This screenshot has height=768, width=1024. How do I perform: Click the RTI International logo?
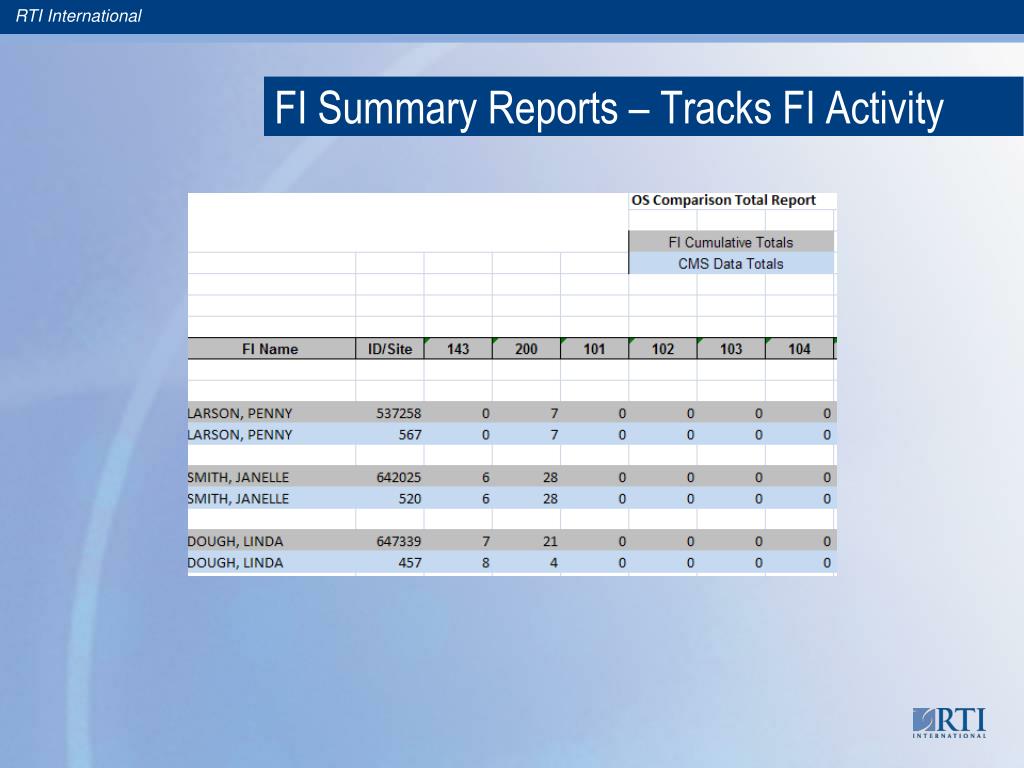(949, 722)
